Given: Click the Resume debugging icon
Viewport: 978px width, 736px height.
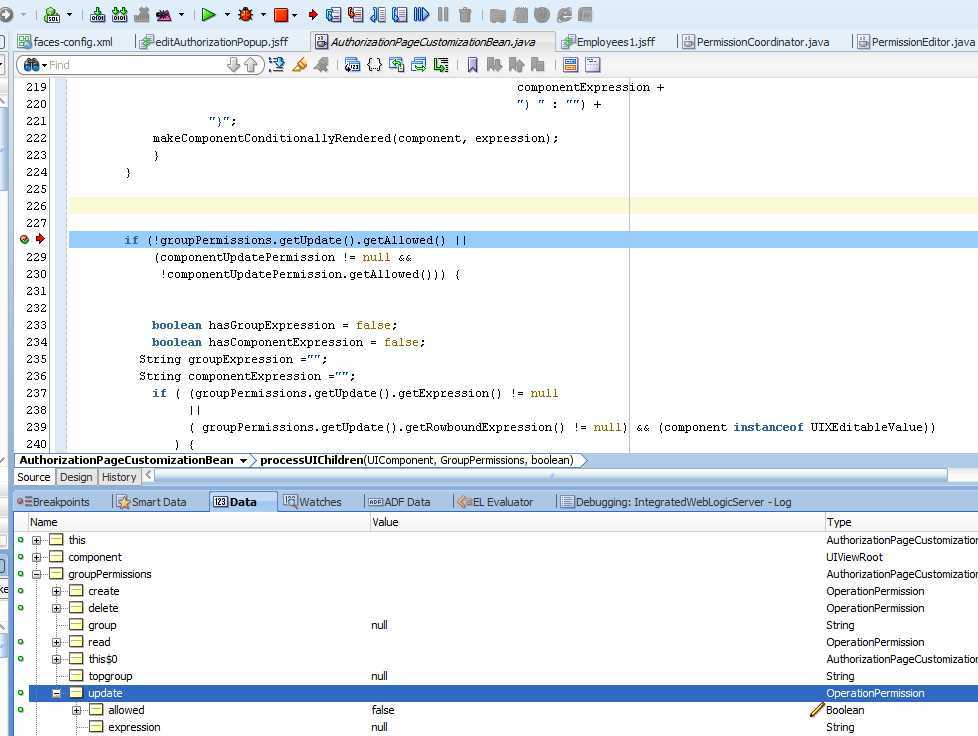Looking at the screenshot, I should pos(421,15).
